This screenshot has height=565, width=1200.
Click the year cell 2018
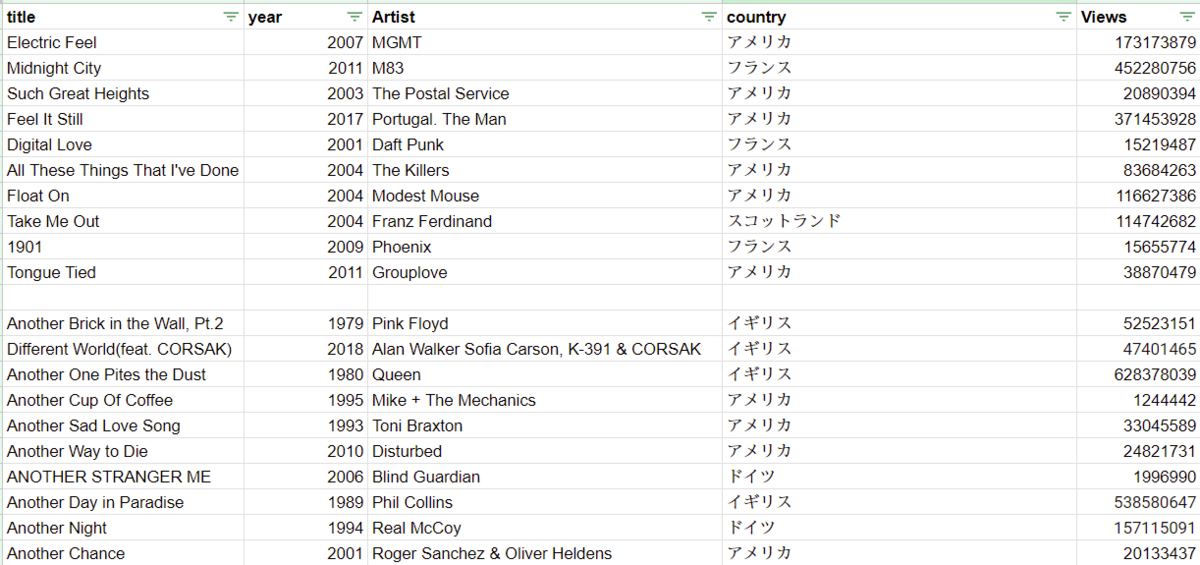(x=306, y=349)
